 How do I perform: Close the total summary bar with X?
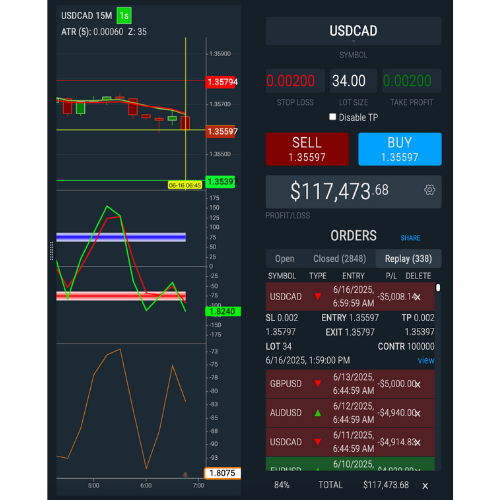point(425,486)
